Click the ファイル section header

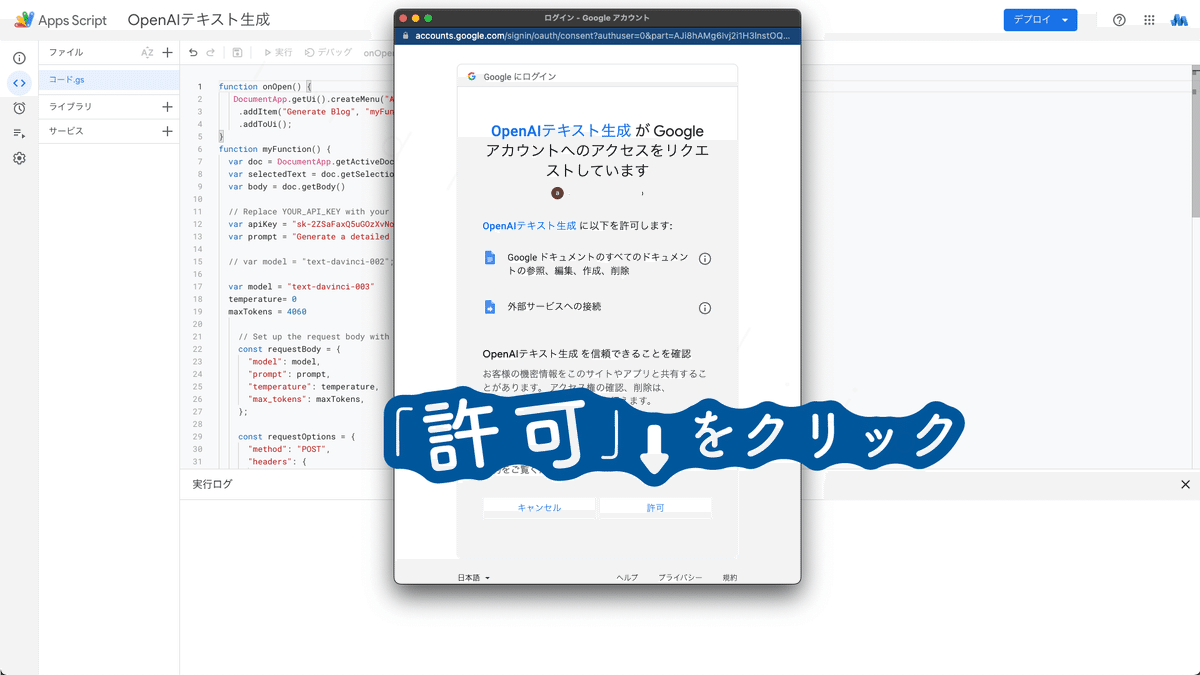(66, 52)
